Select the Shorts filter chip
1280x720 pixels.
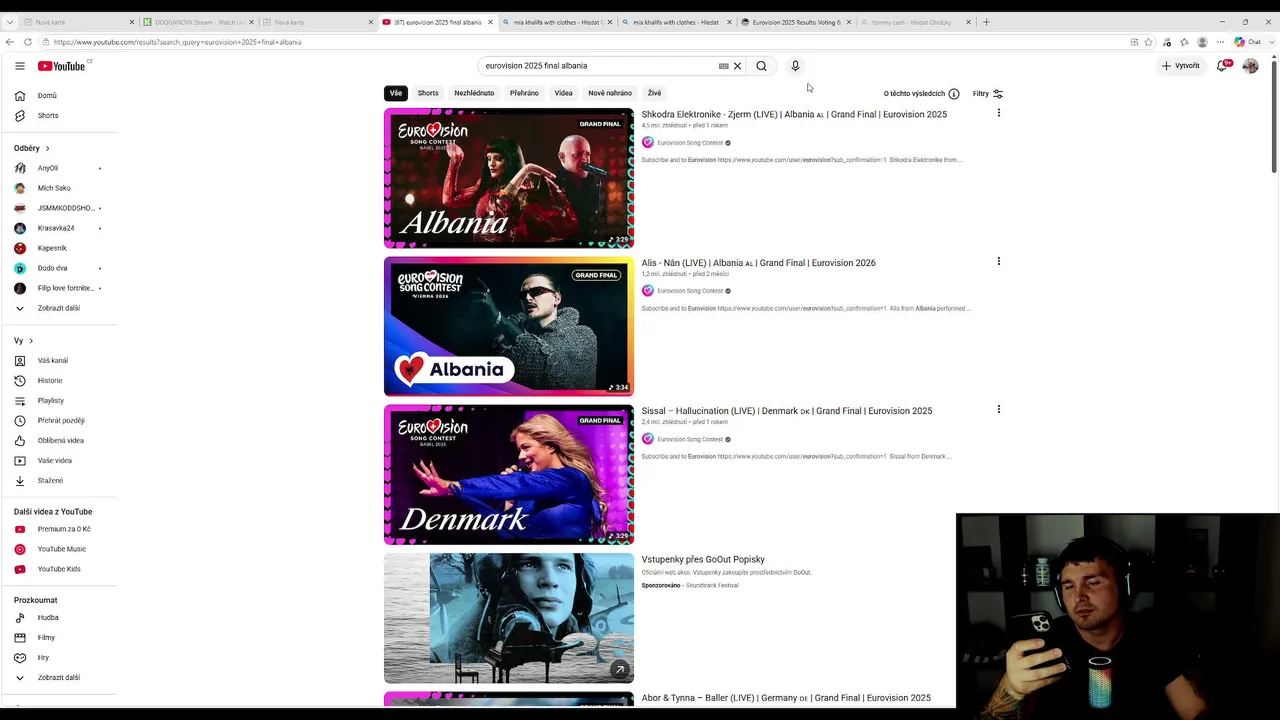click(x=428, y=93)
